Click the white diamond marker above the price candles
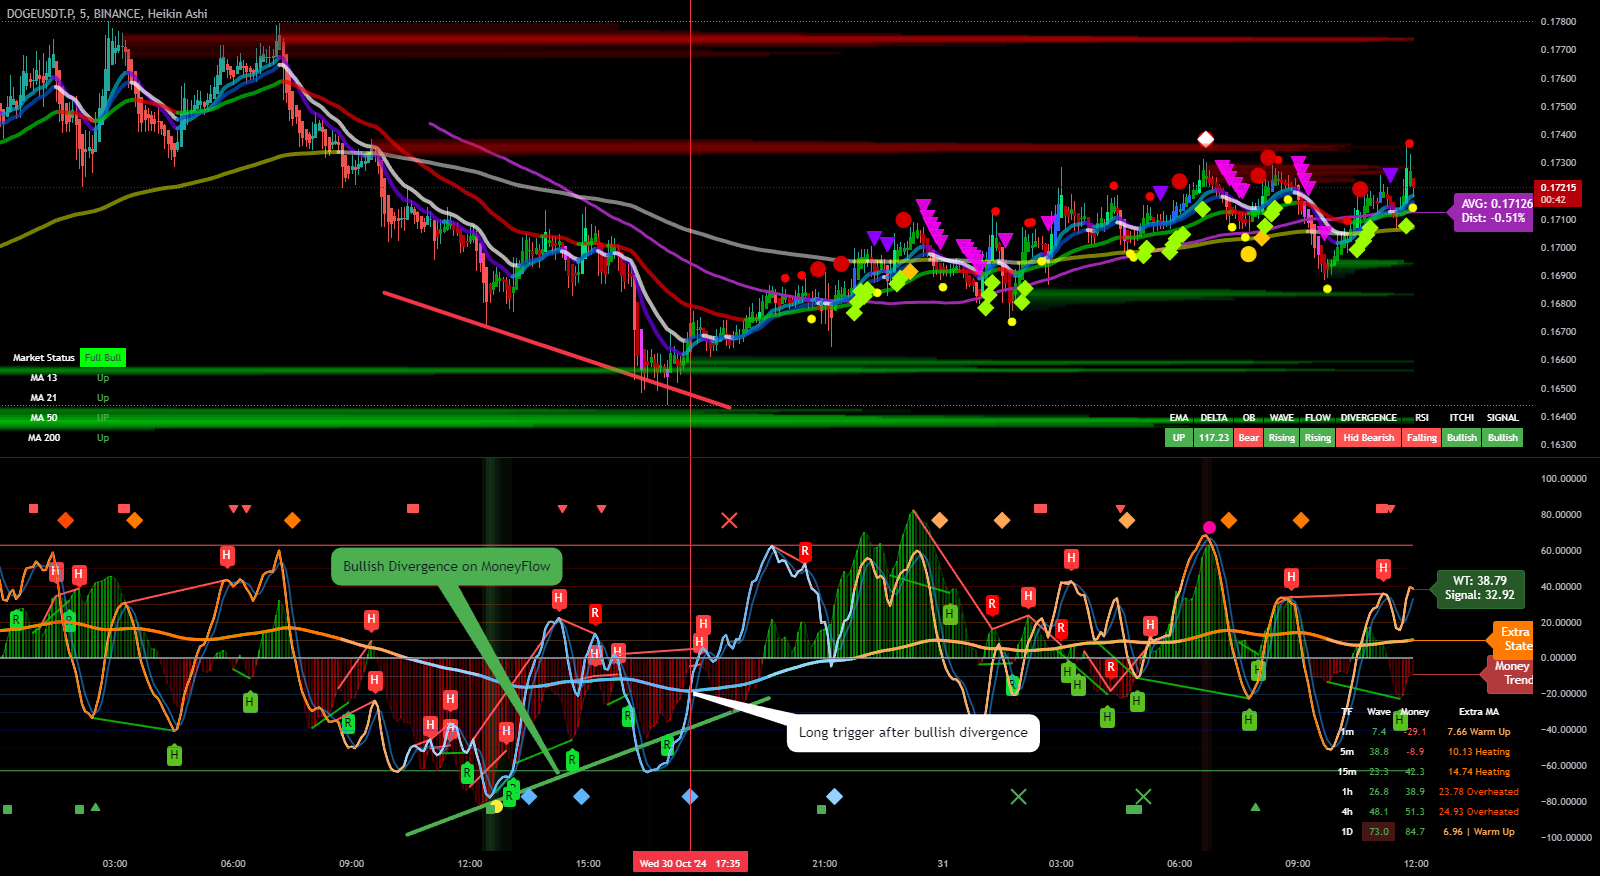The height and width of the screenshot is (876, 1600). 1206,139
